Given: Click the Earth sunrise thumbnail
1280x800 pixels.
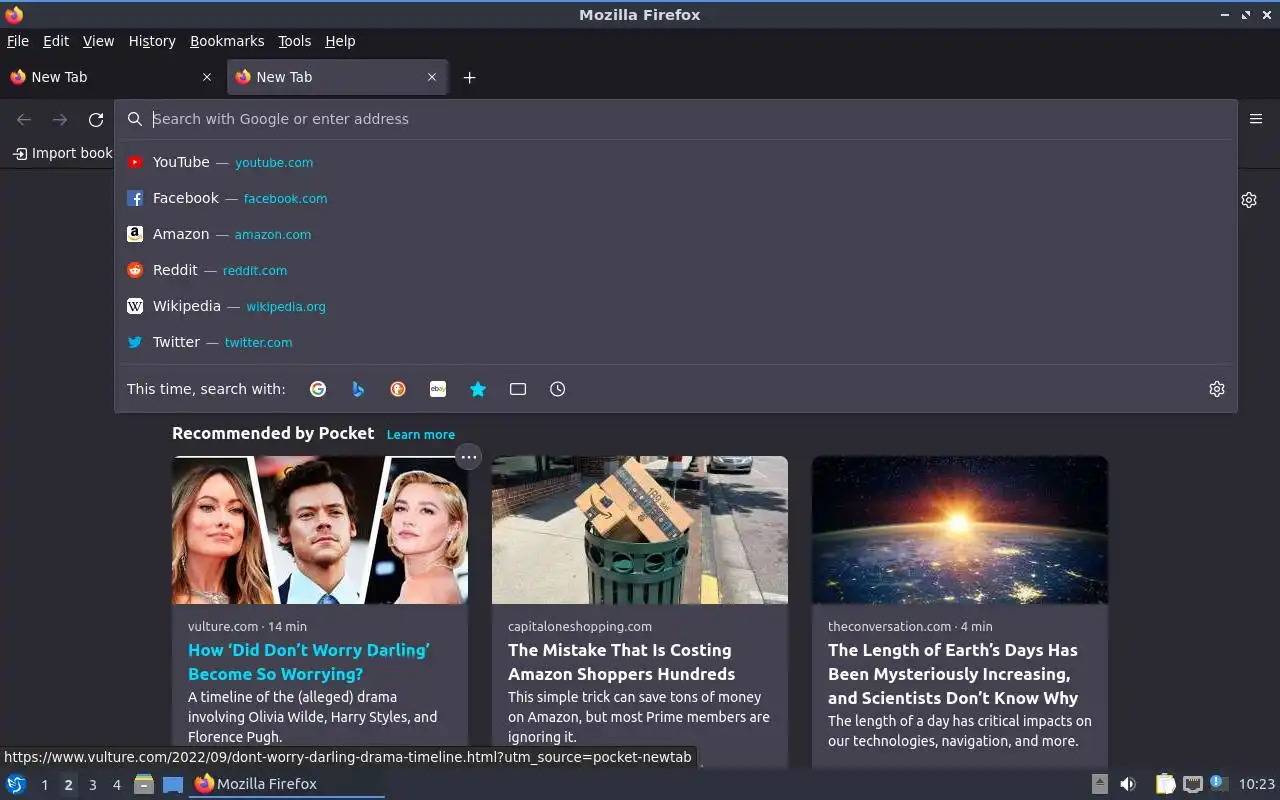Looking at the screenshot, I should click(x=960, y=530).
